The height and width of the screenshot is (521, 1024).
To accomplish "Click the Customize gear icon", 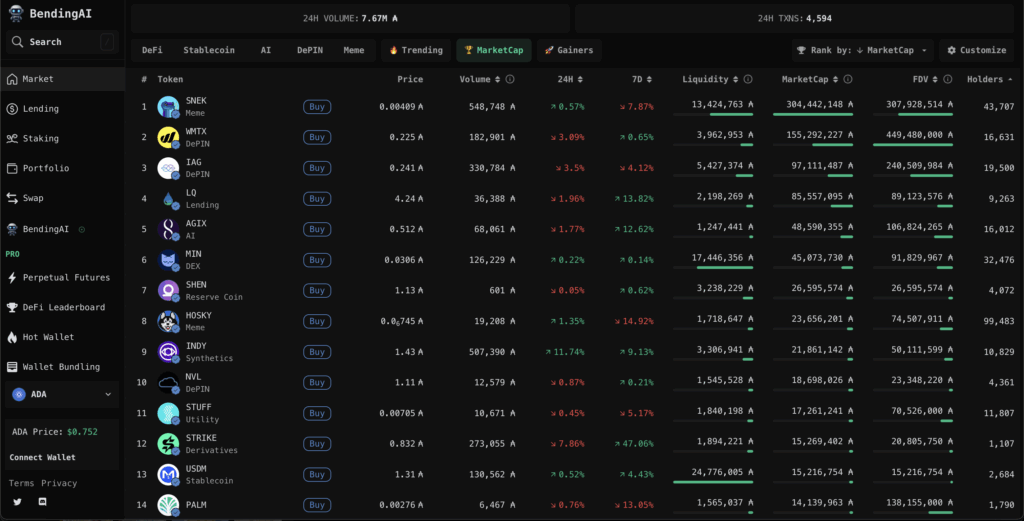I will pyautogui.click(x=952, y=50).
